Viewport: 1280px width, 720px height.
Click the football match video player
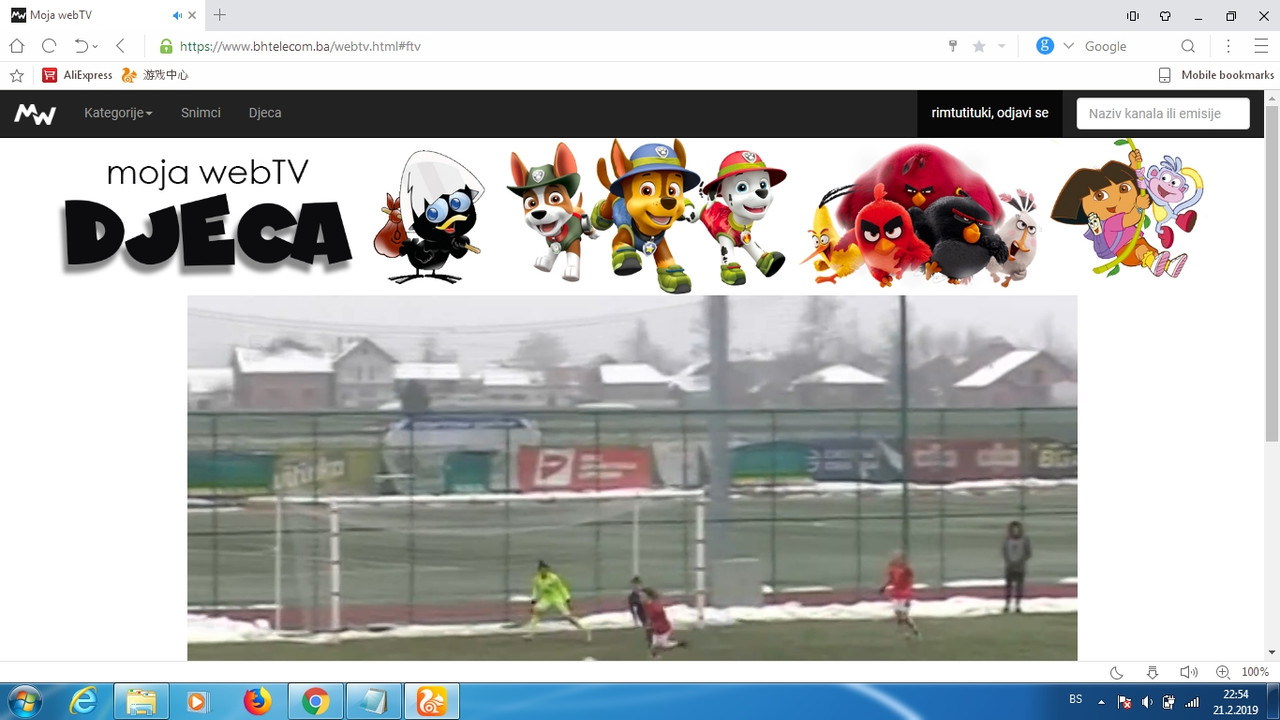pyautogui.click(x=632, y=478)
